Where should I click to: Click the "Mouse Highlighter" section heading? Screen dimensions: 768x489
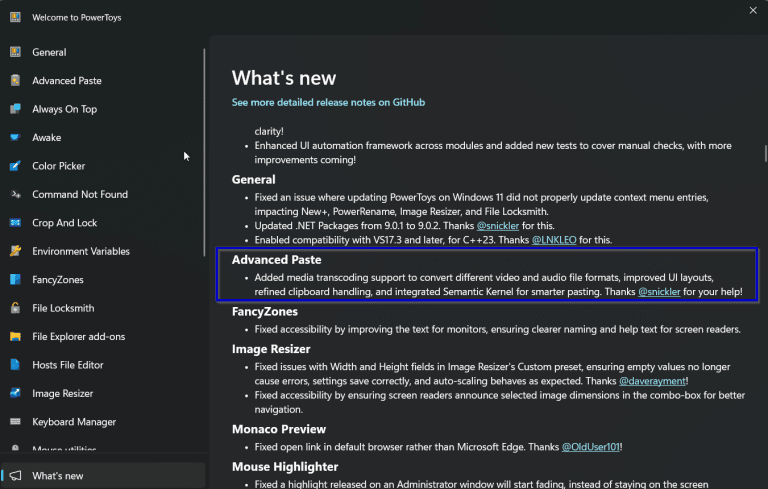coord(285,466)
